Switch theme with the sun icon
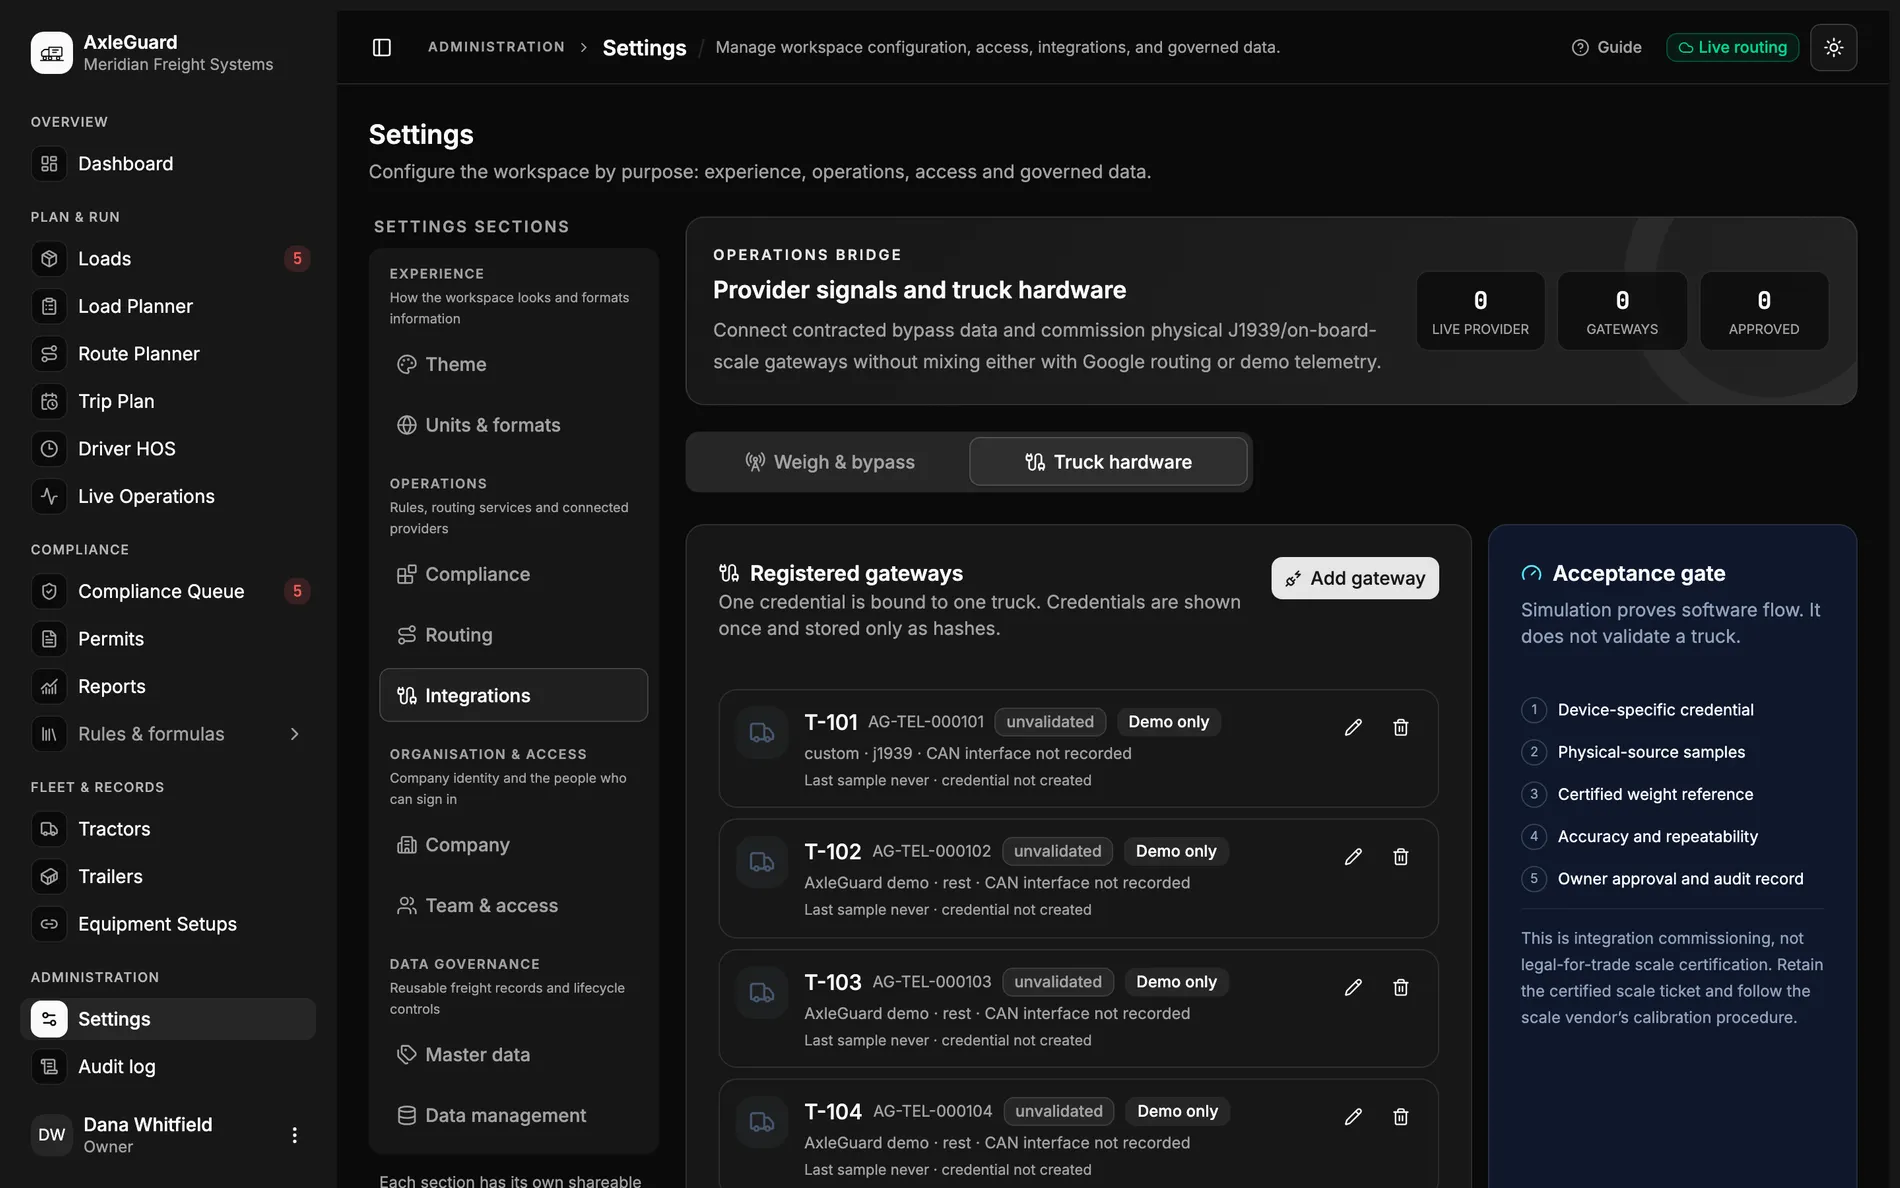 1833,47
